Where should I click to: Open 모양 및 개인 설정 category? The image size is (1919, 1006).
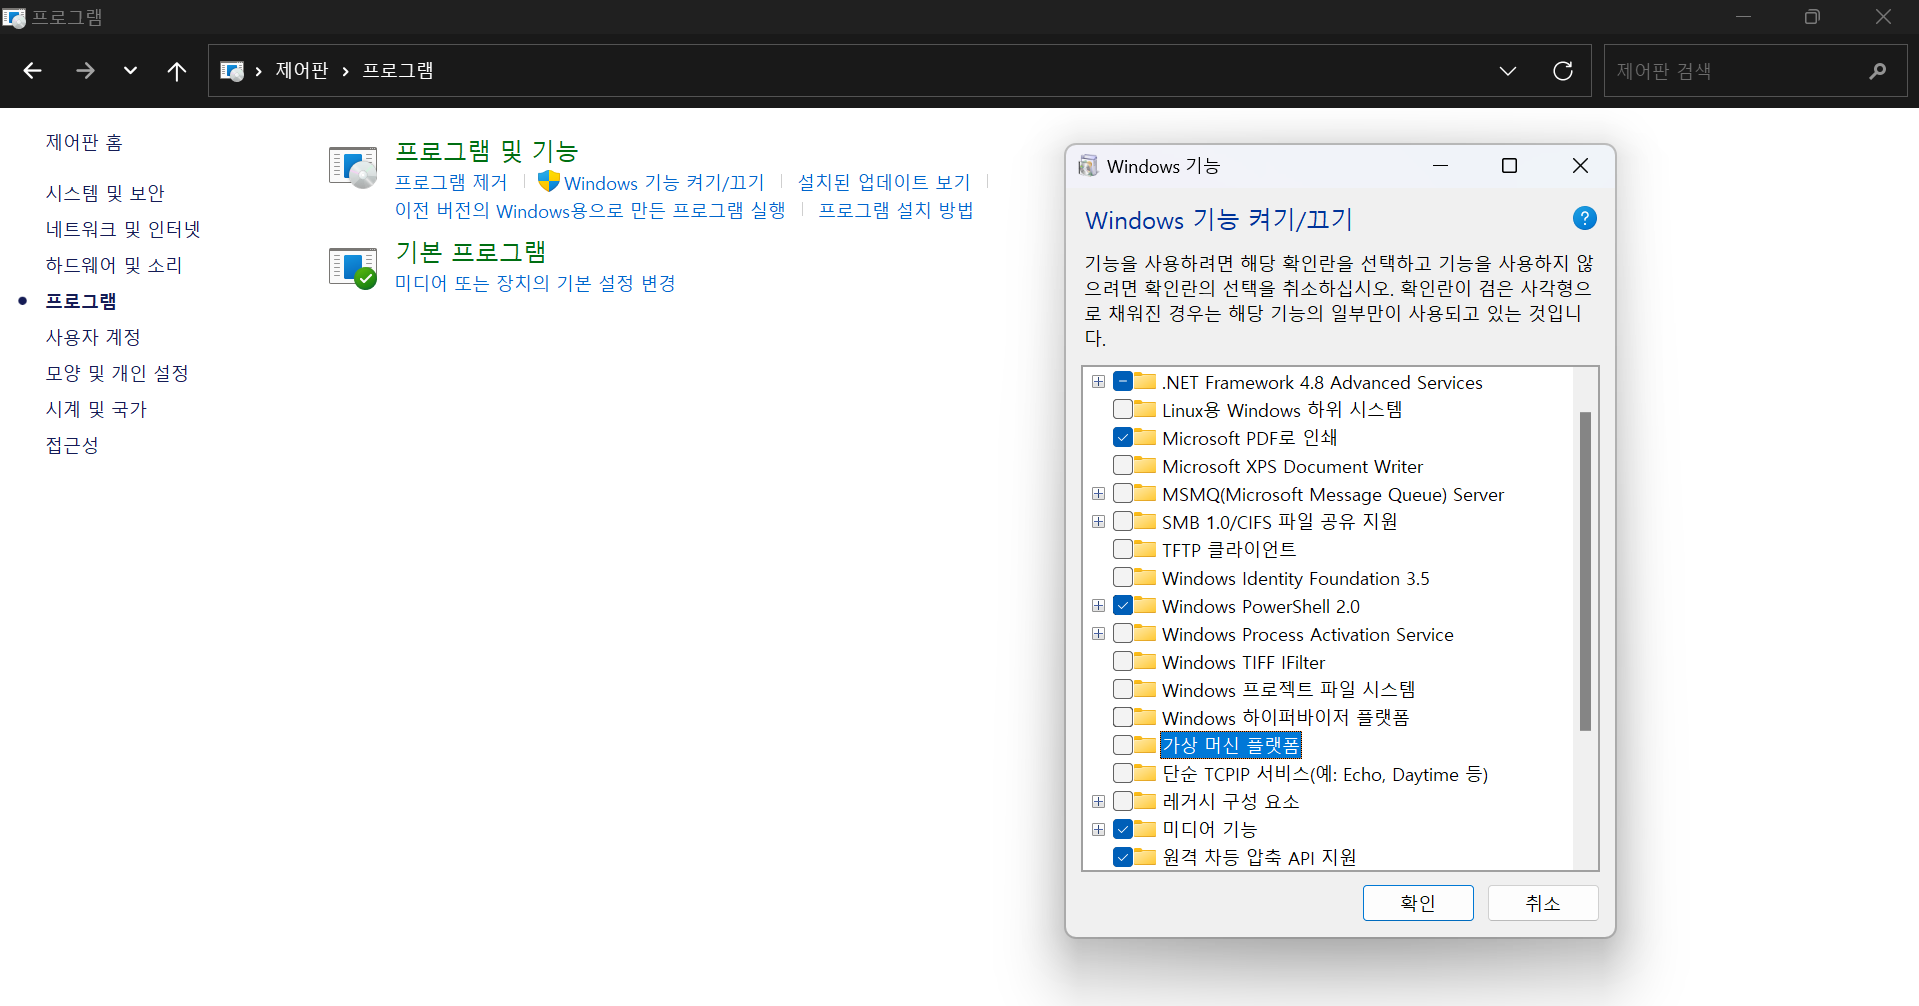(x=117, y=373)
